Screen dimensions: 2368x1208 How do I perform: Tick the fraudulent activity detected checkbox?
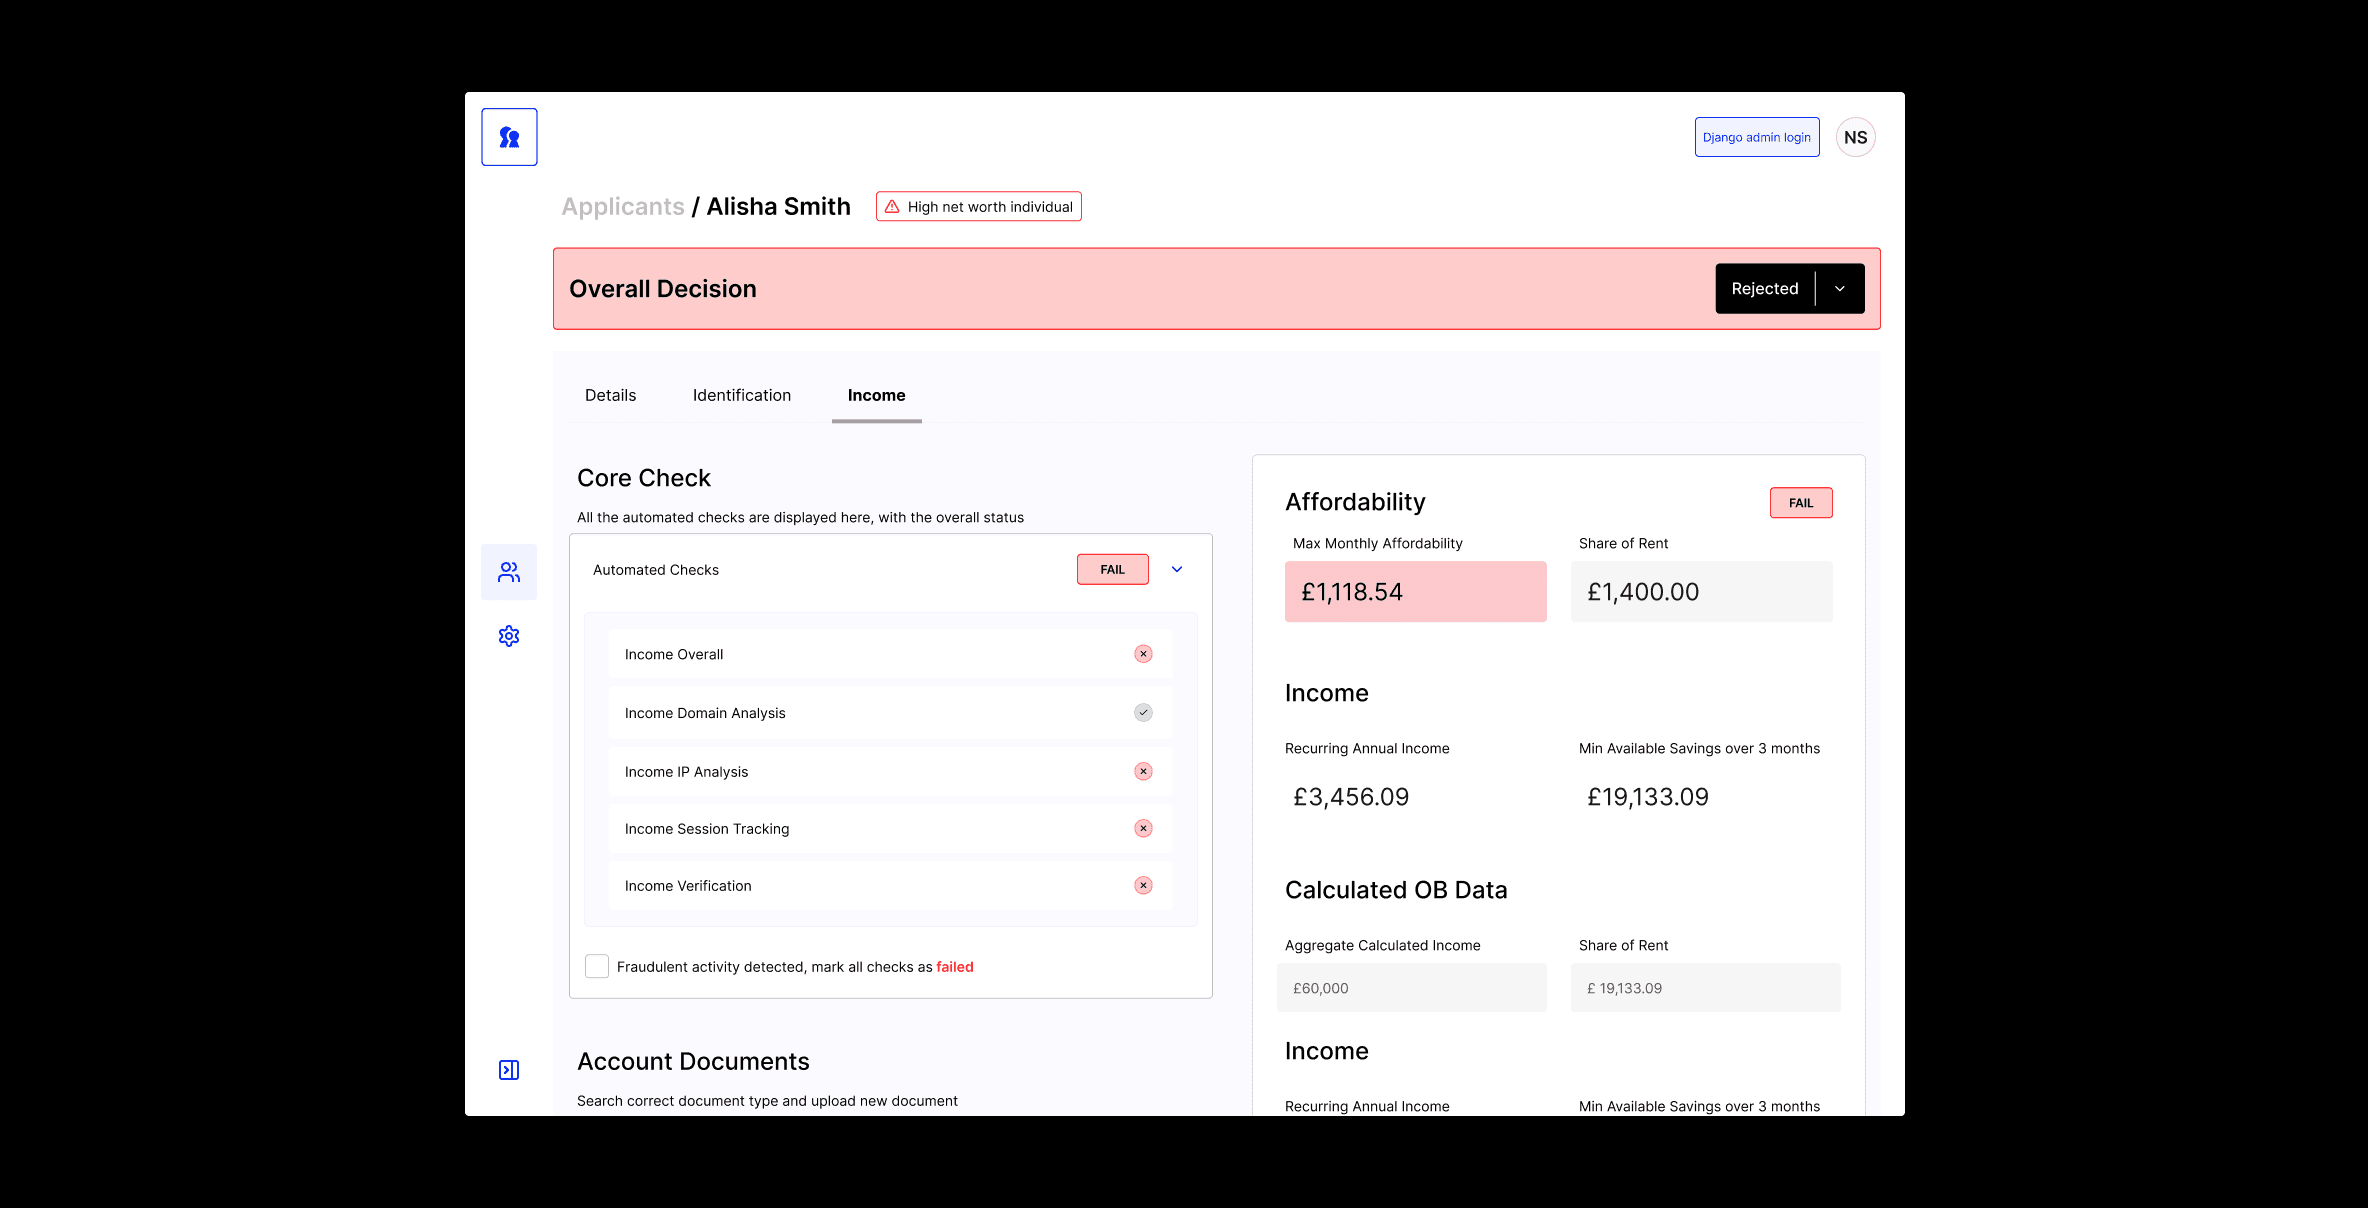coord(597,966)
